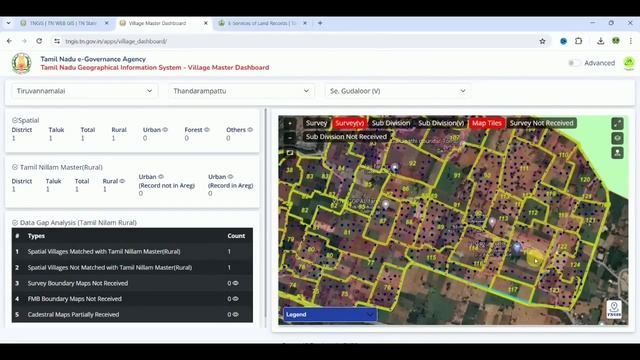Open the Se. Gudaloor (V) village dropdown
The width and height of the screenshot is (640, 360).
pyautogui.click(x=398, y=91)
